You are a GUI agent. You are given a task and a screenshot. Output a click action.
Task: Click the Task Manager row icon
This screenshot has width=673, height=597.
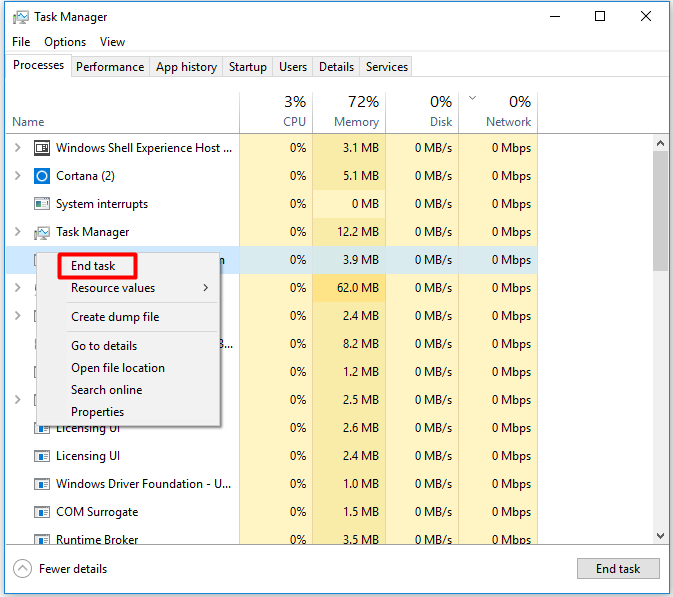coord(42,232)
